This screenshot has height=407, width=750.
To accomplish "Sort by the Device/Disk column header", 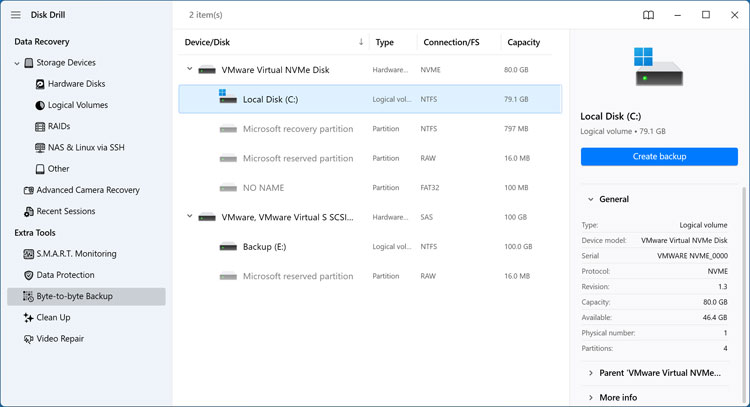I will [x=207, y=42].
